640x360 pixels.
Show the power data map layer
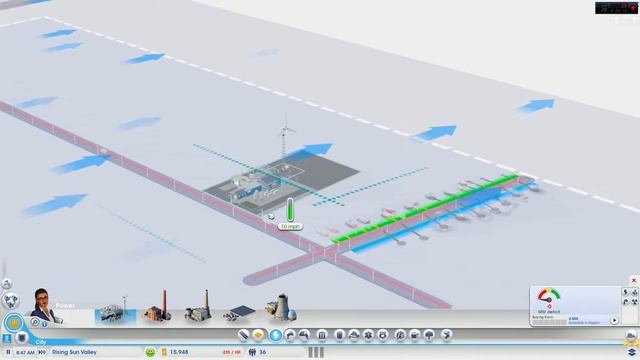point(625,292)
